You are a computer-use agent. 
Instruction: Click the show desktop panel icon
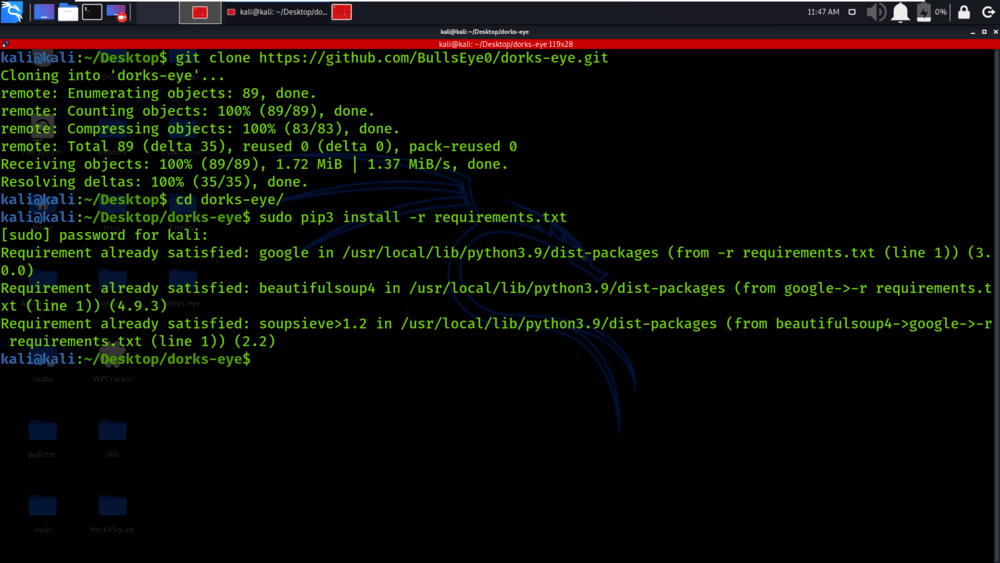click(x=44, y=12)
